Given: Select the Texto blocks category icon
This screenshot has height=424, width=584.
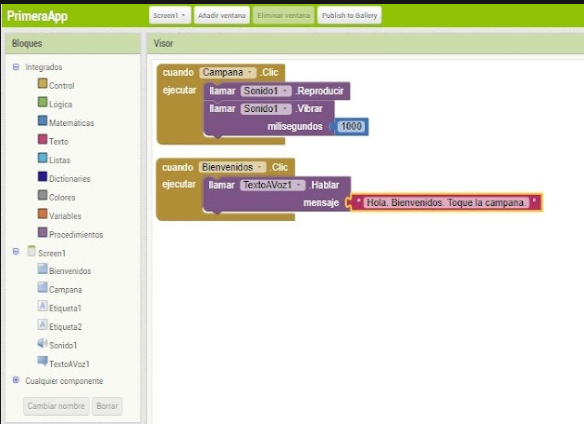Looking at the screenshot, I should 42,139.
